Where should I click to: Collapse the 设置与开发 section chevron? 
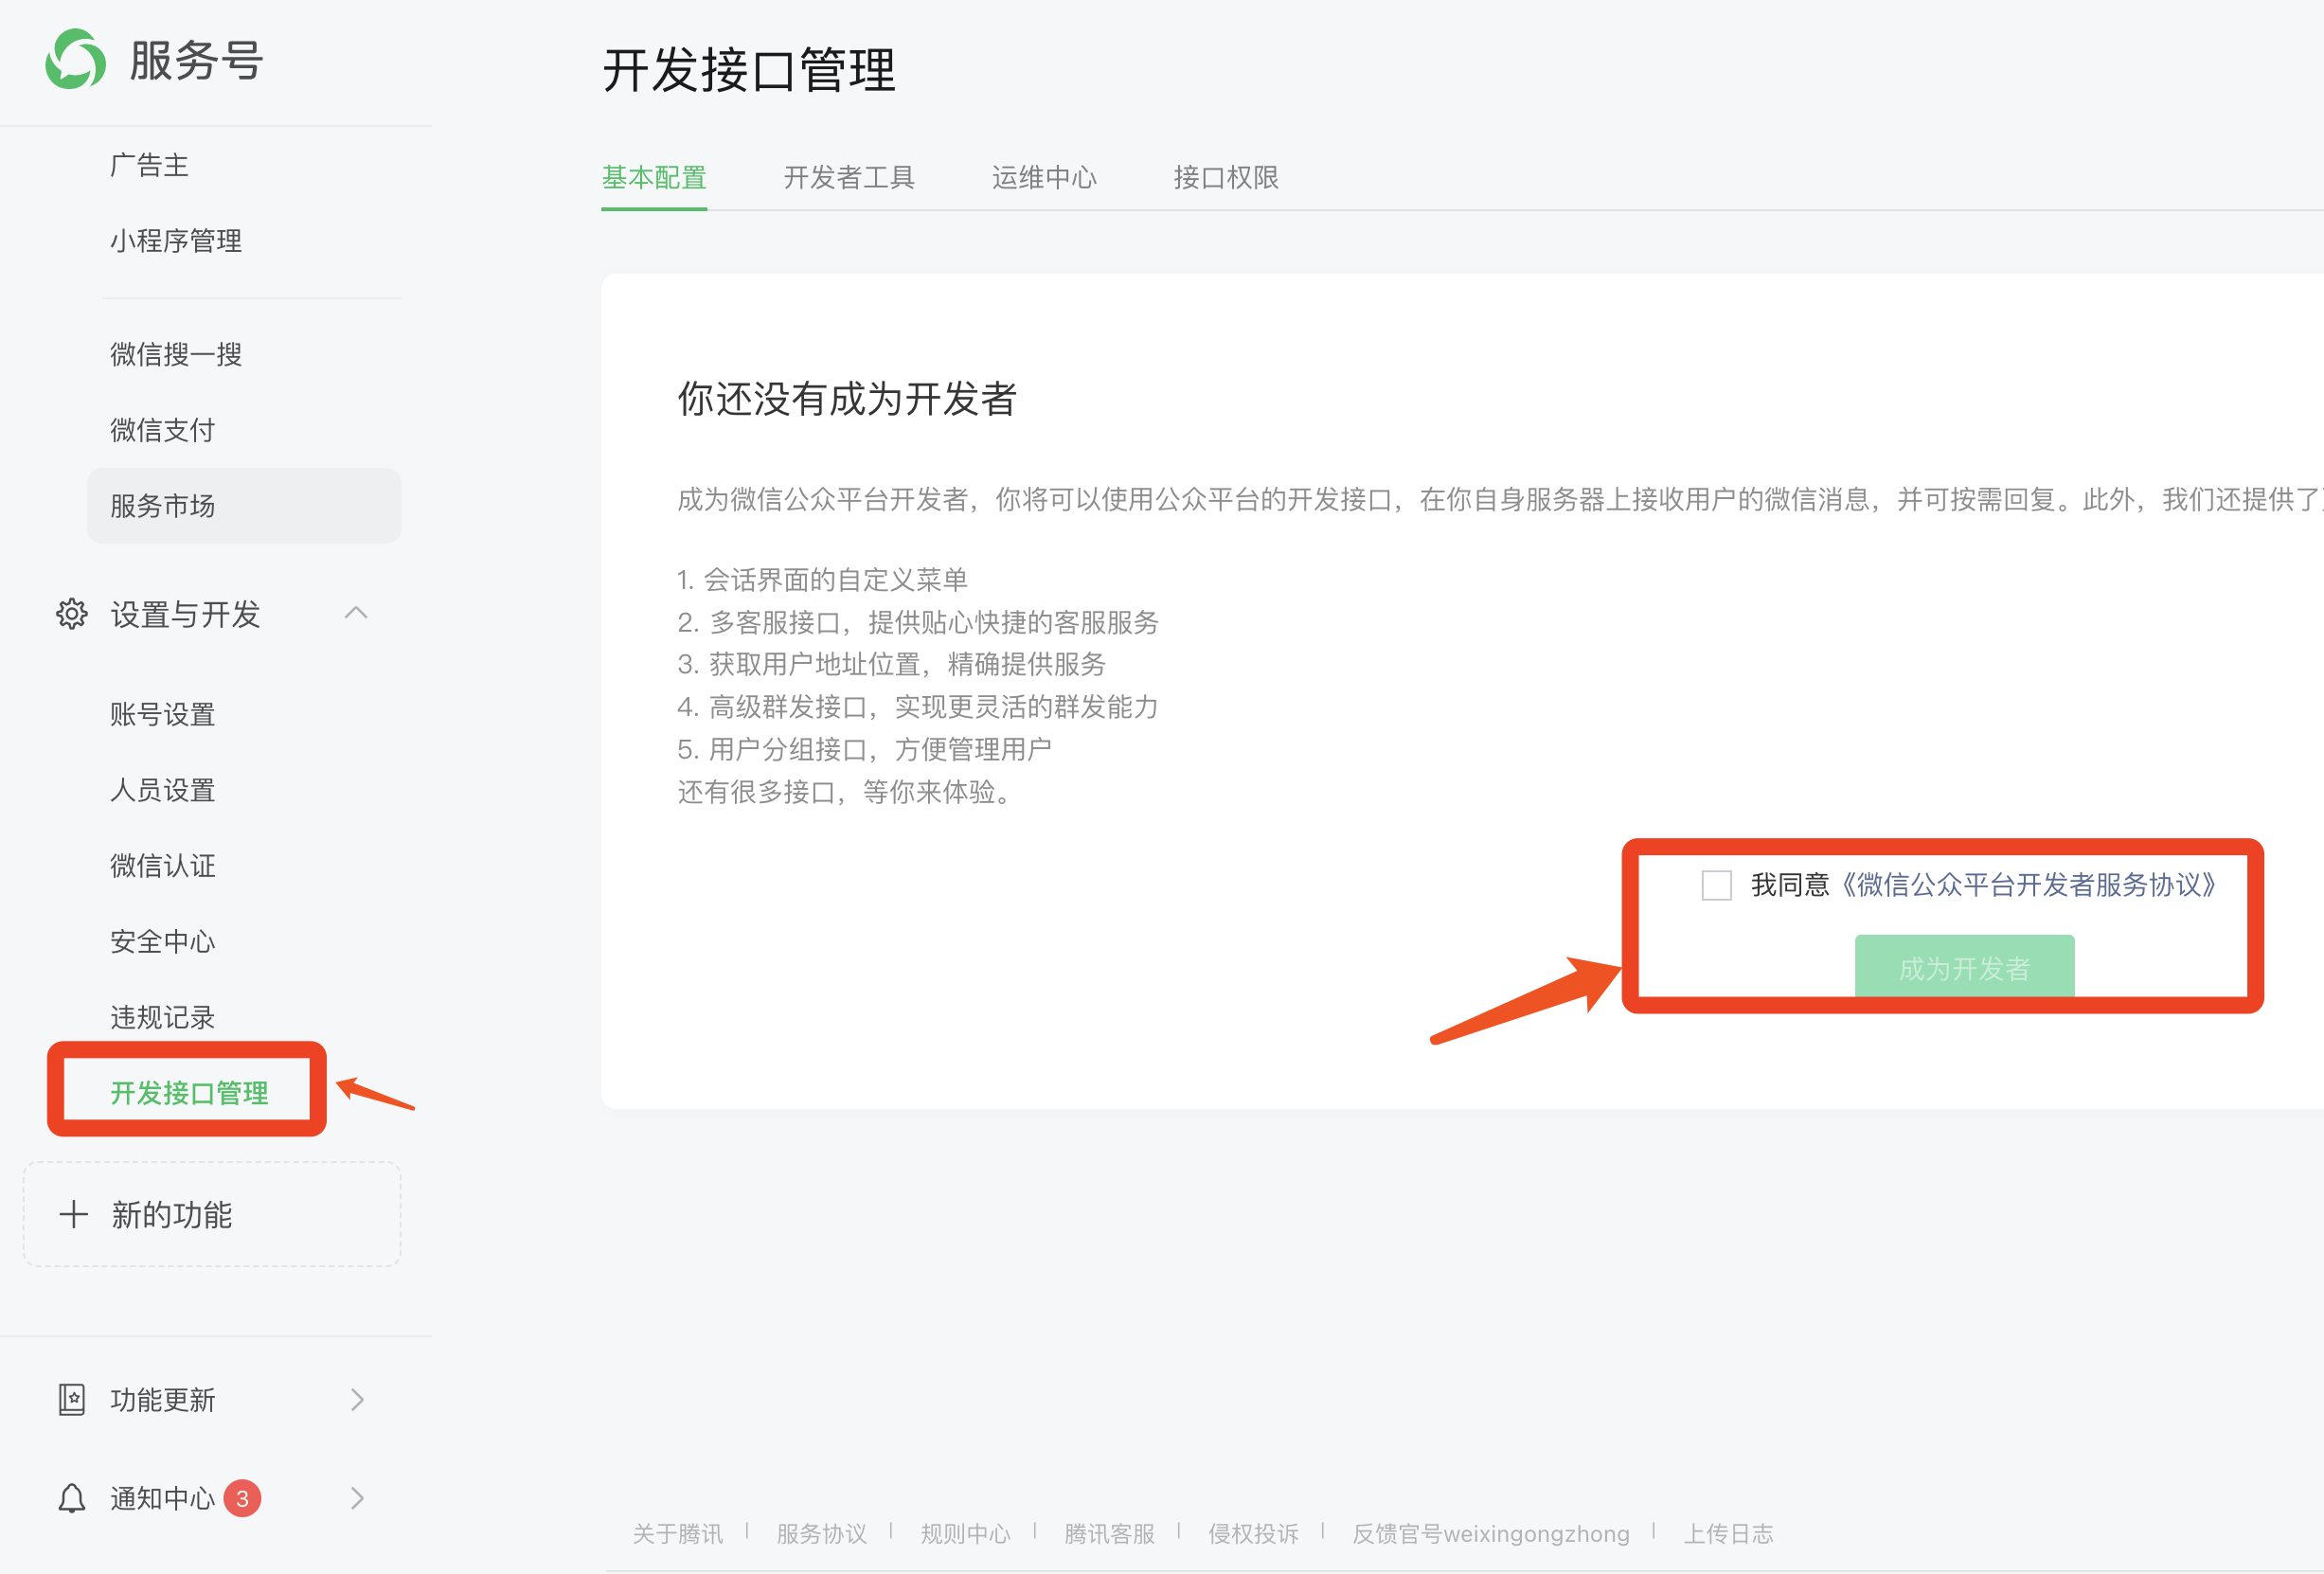coord(356,613)
